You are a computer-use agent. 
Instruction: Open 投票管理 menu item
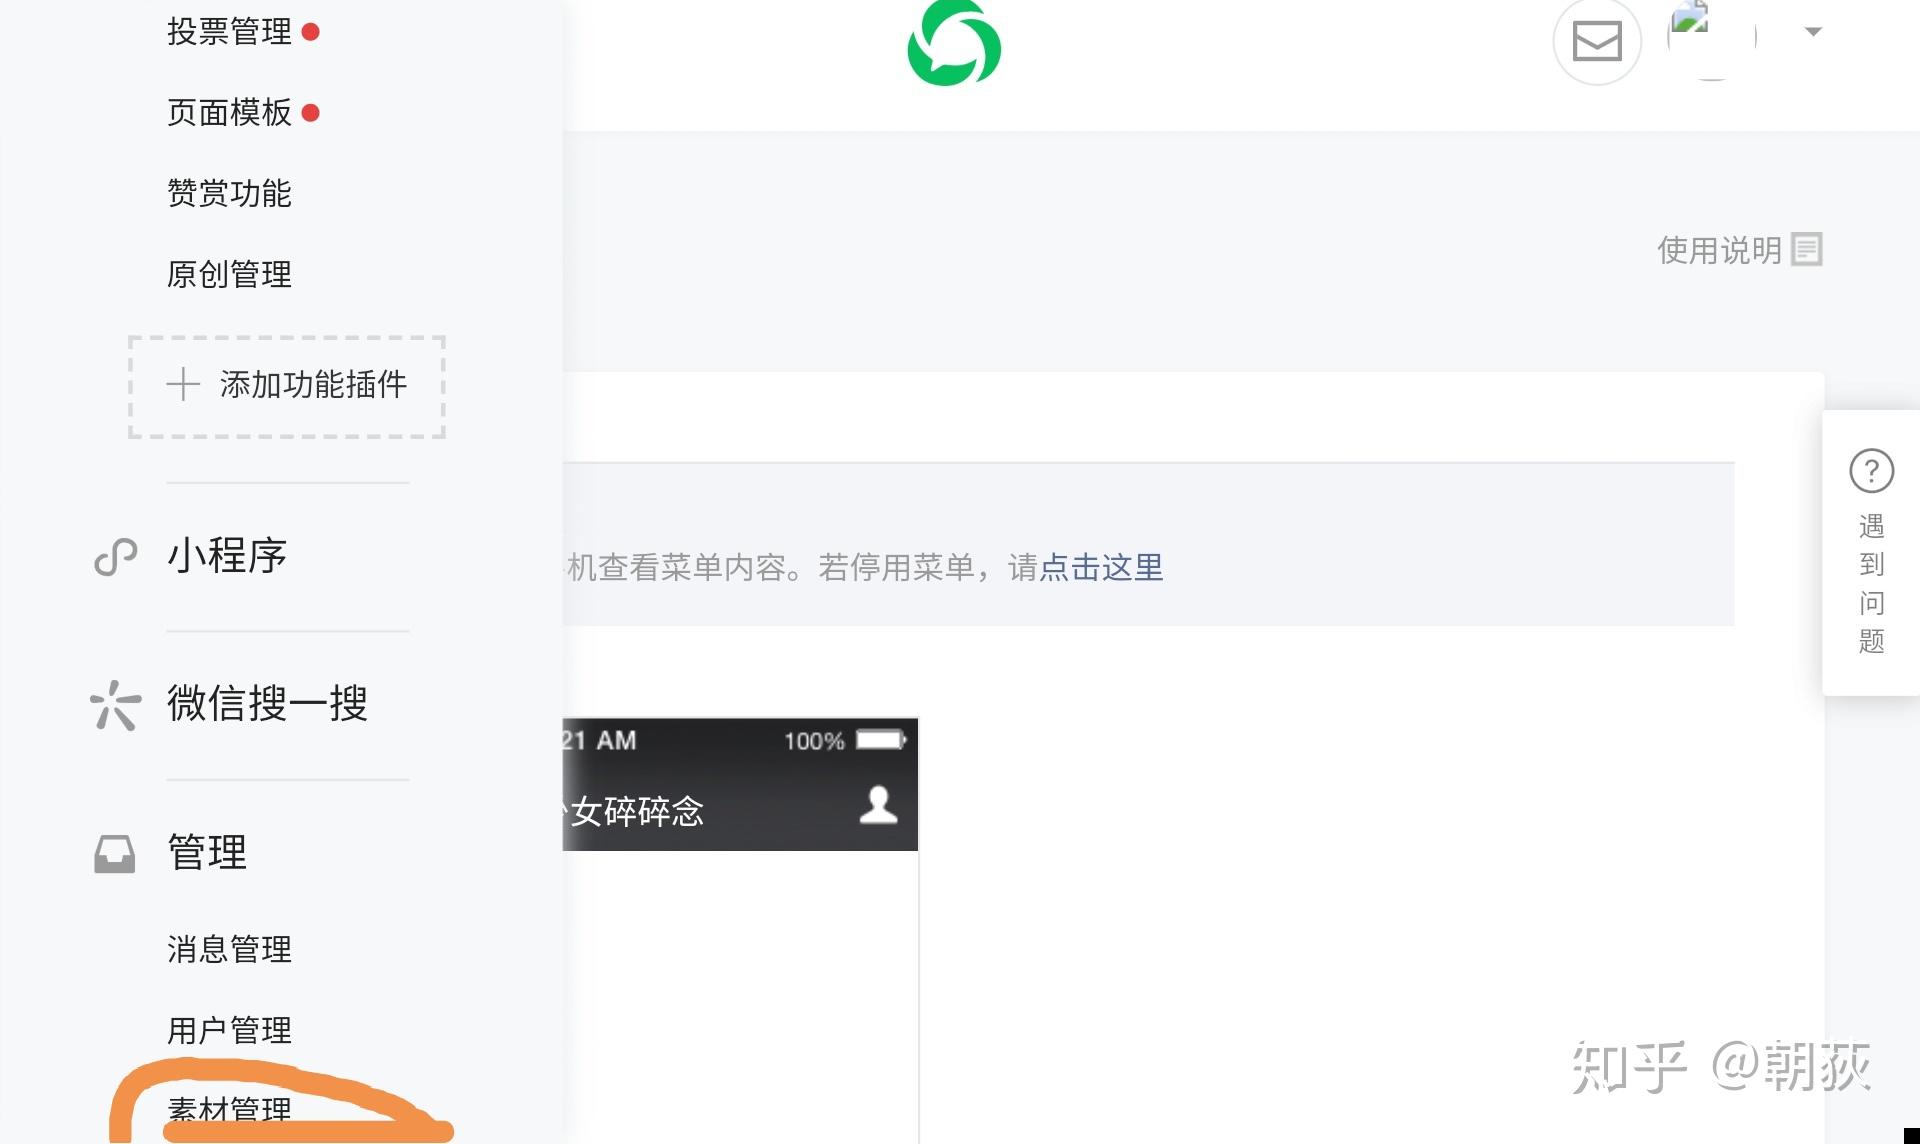(229, 32)
